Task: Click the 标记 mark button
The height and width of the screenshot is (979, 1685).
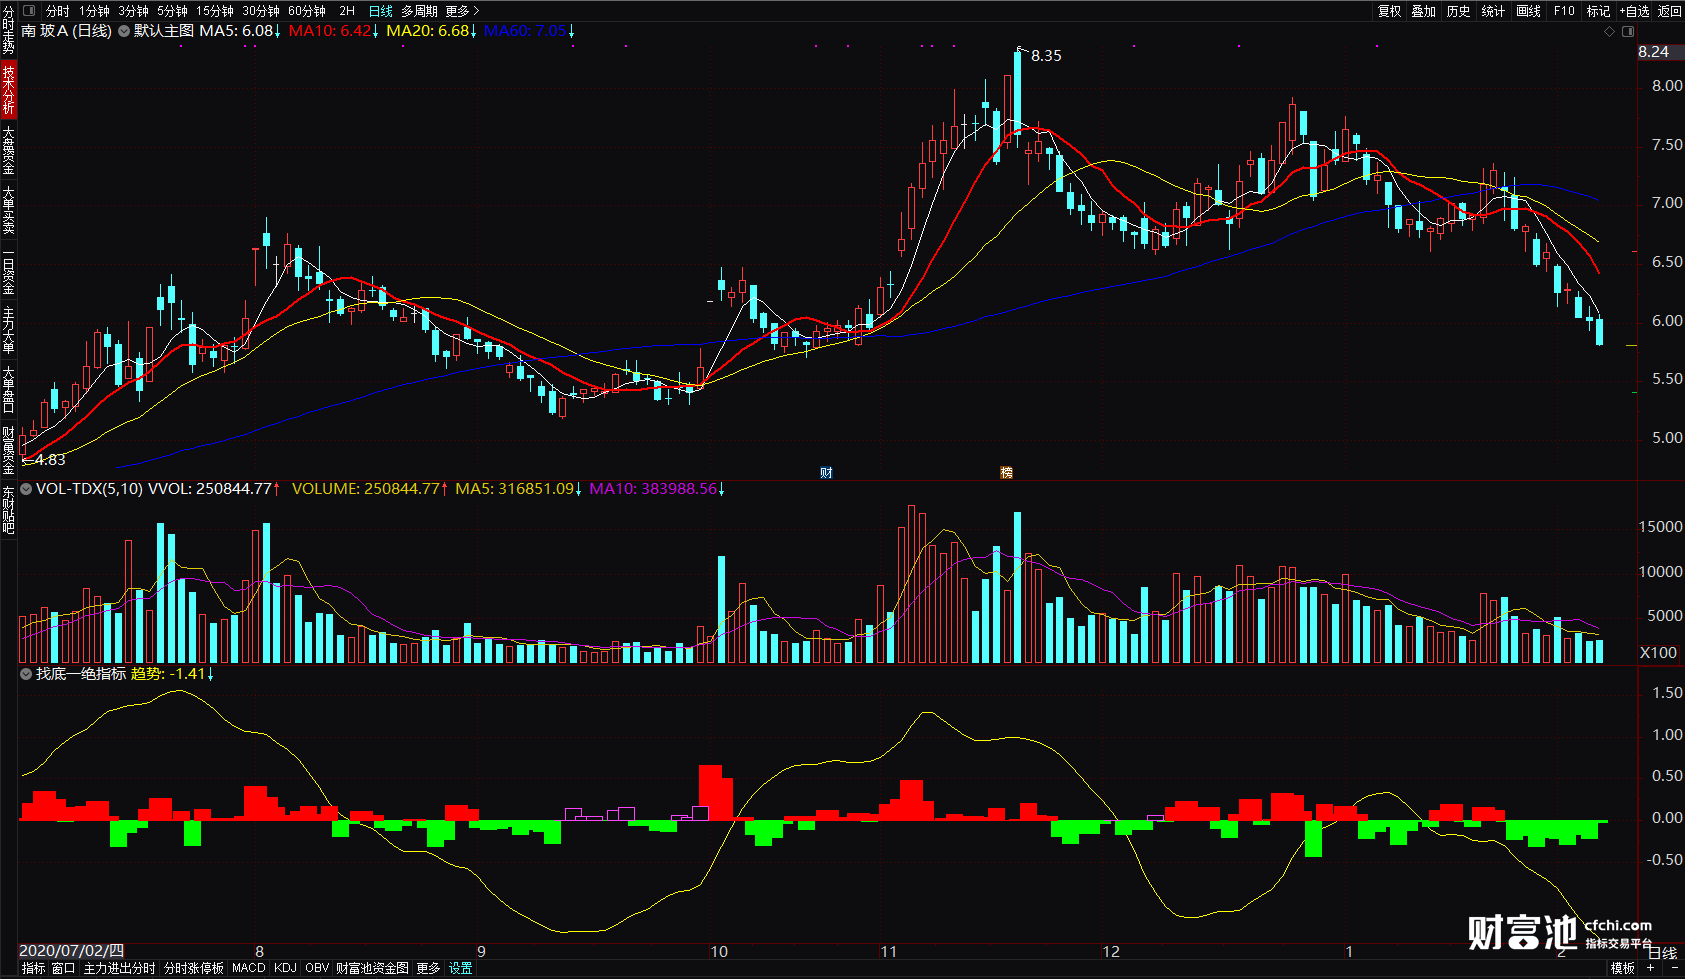Action: click(x=1598, y=11)
